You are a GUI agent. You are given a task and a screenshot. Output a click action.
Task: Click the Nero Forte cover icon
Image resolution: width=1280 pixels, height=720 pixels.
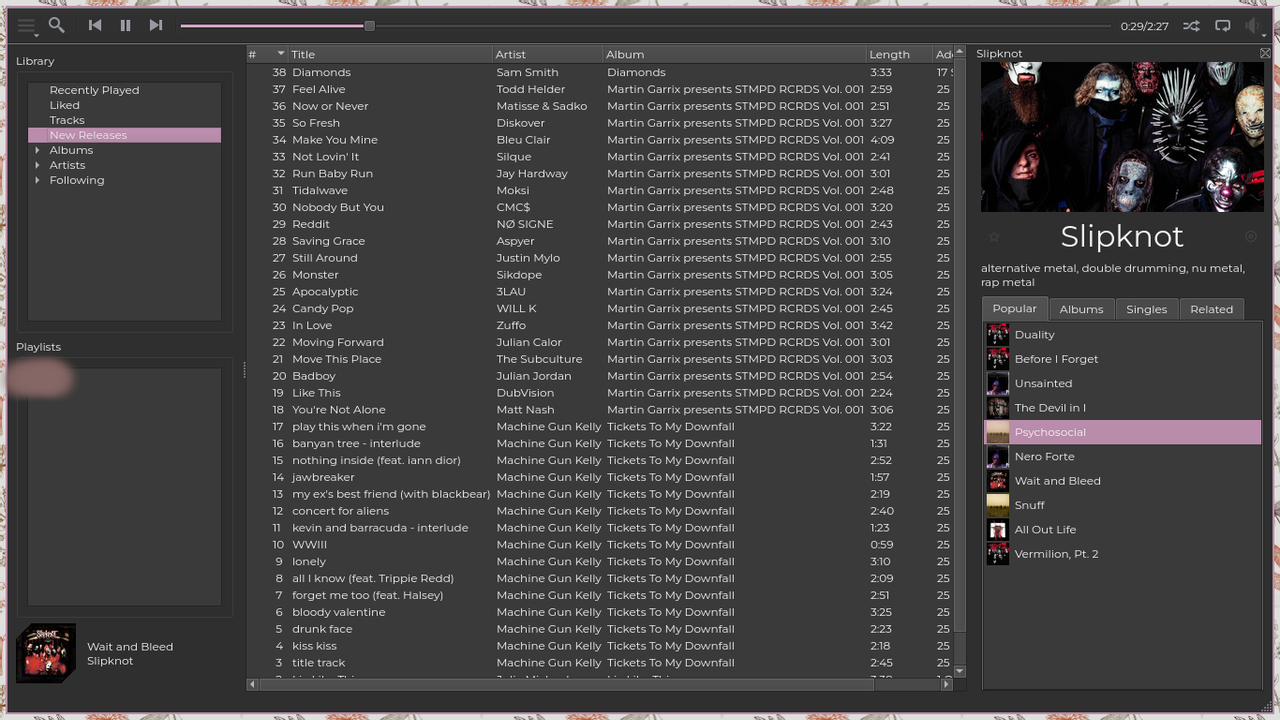coord(998,456)
